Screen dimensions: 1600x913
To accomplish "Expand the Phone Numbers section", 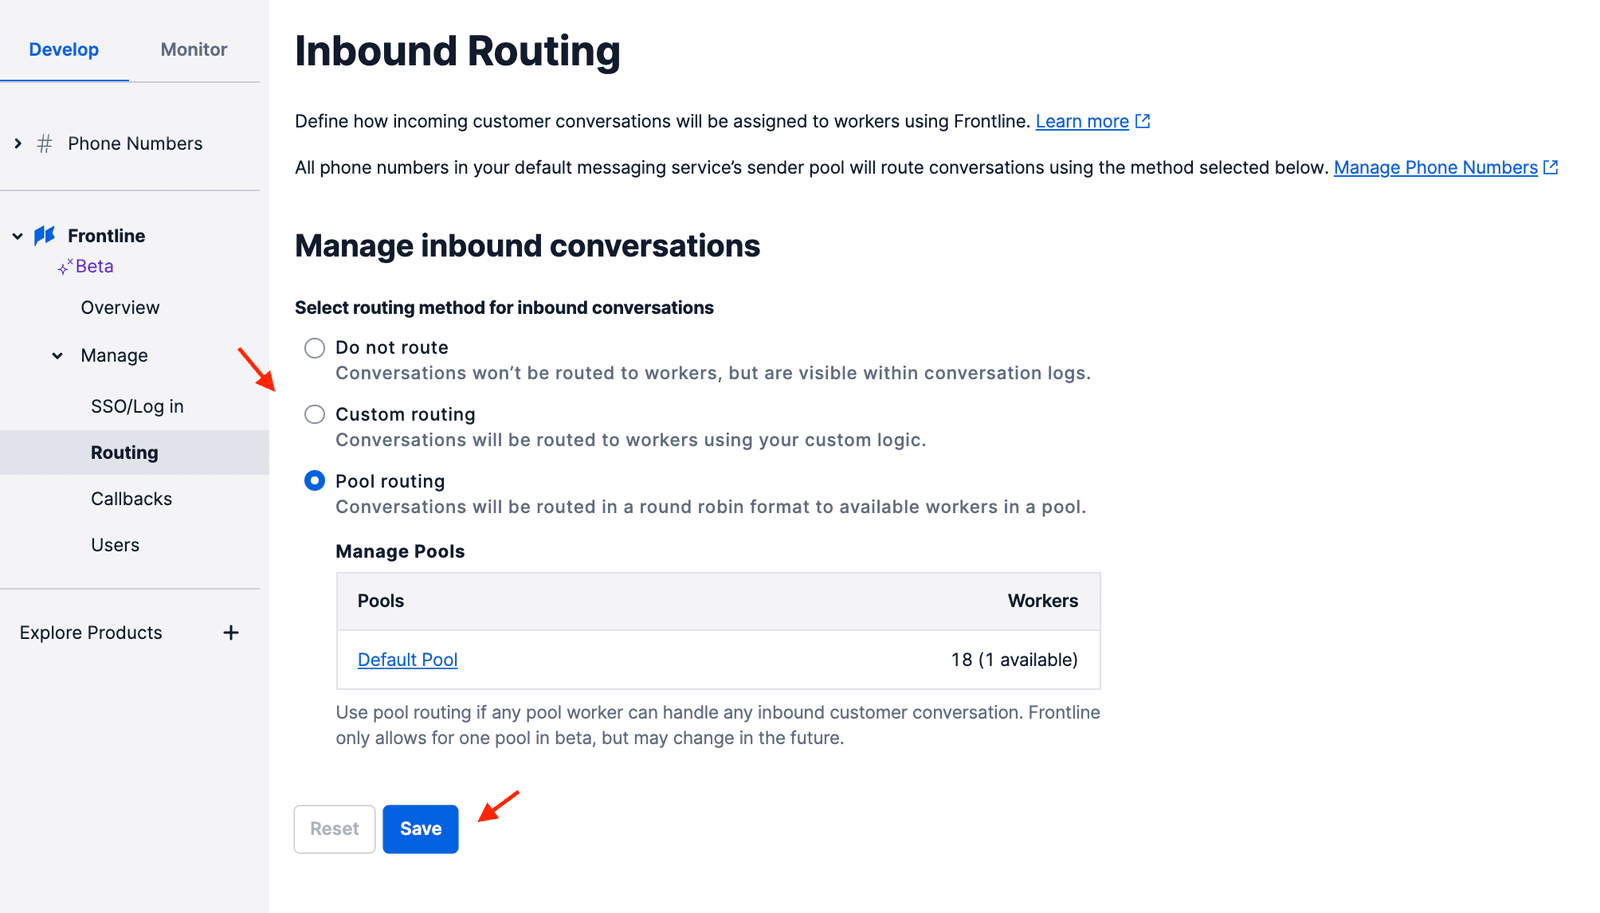I will [17, 143].
